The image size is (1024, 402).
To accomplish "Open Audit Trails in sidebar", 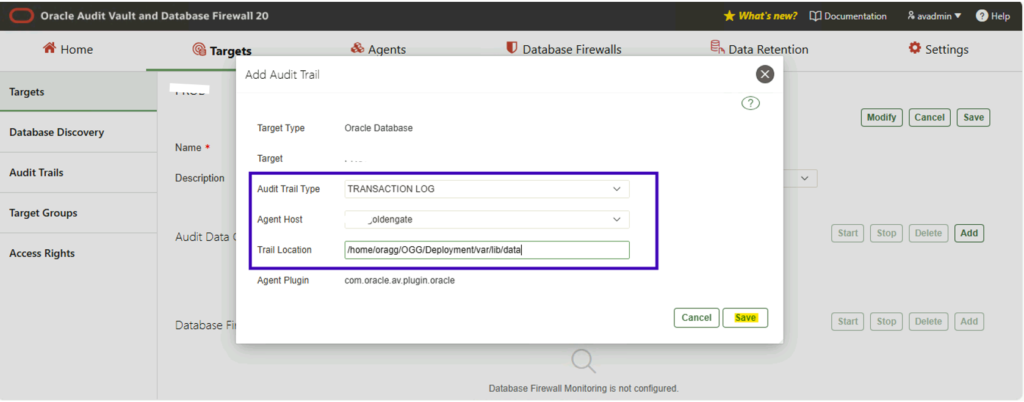I will tap(78, 173).
